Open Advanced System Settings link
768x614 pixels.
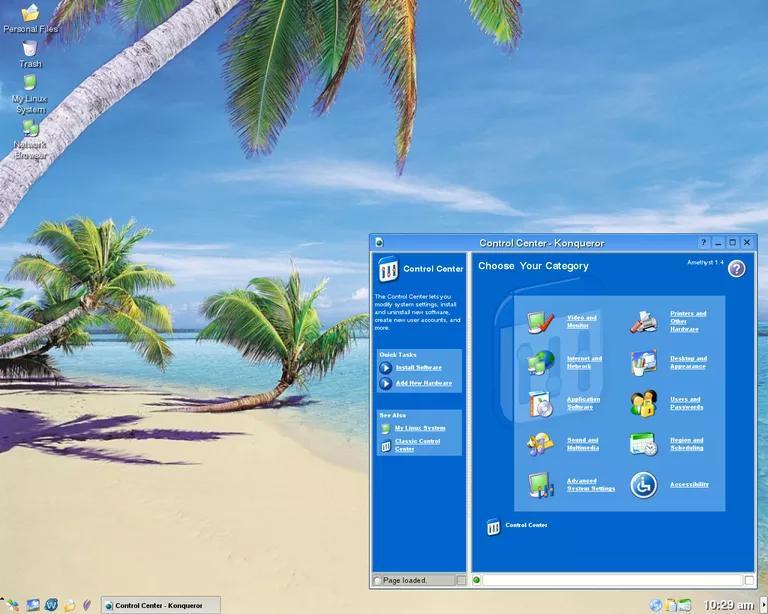point(591,485)
